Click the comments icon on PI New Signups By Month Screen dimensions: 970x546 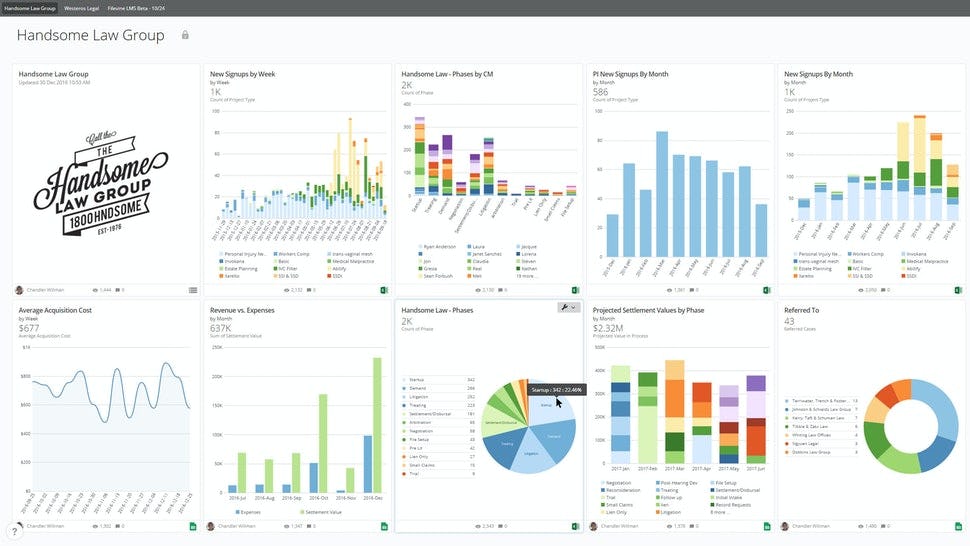[x=692, y=290]
